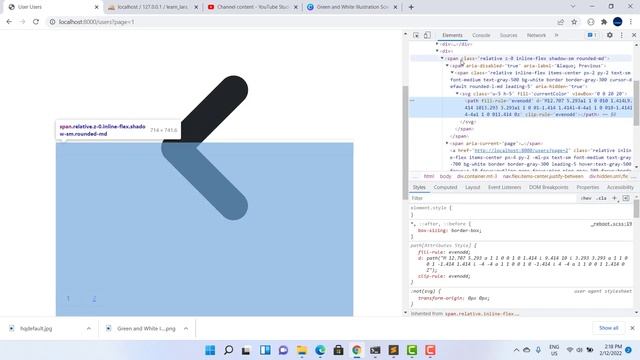Go back in browser history

click(9, 22)
